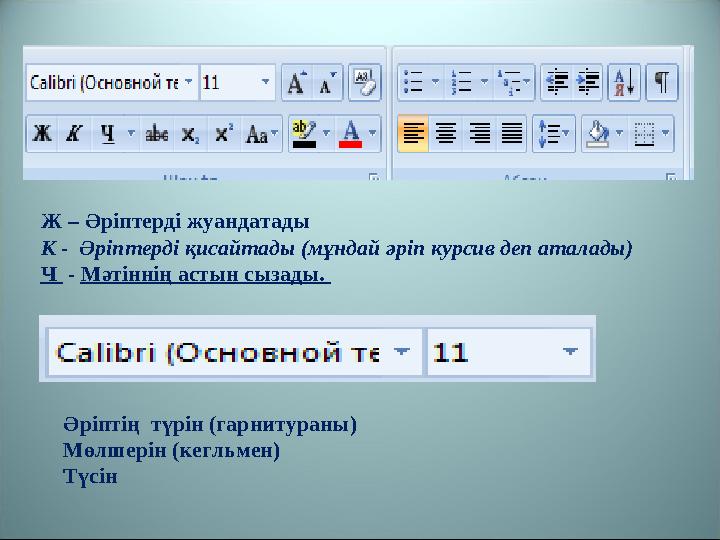Align text to the right
This screenshot has width=720, height=540.
point(479,134)
